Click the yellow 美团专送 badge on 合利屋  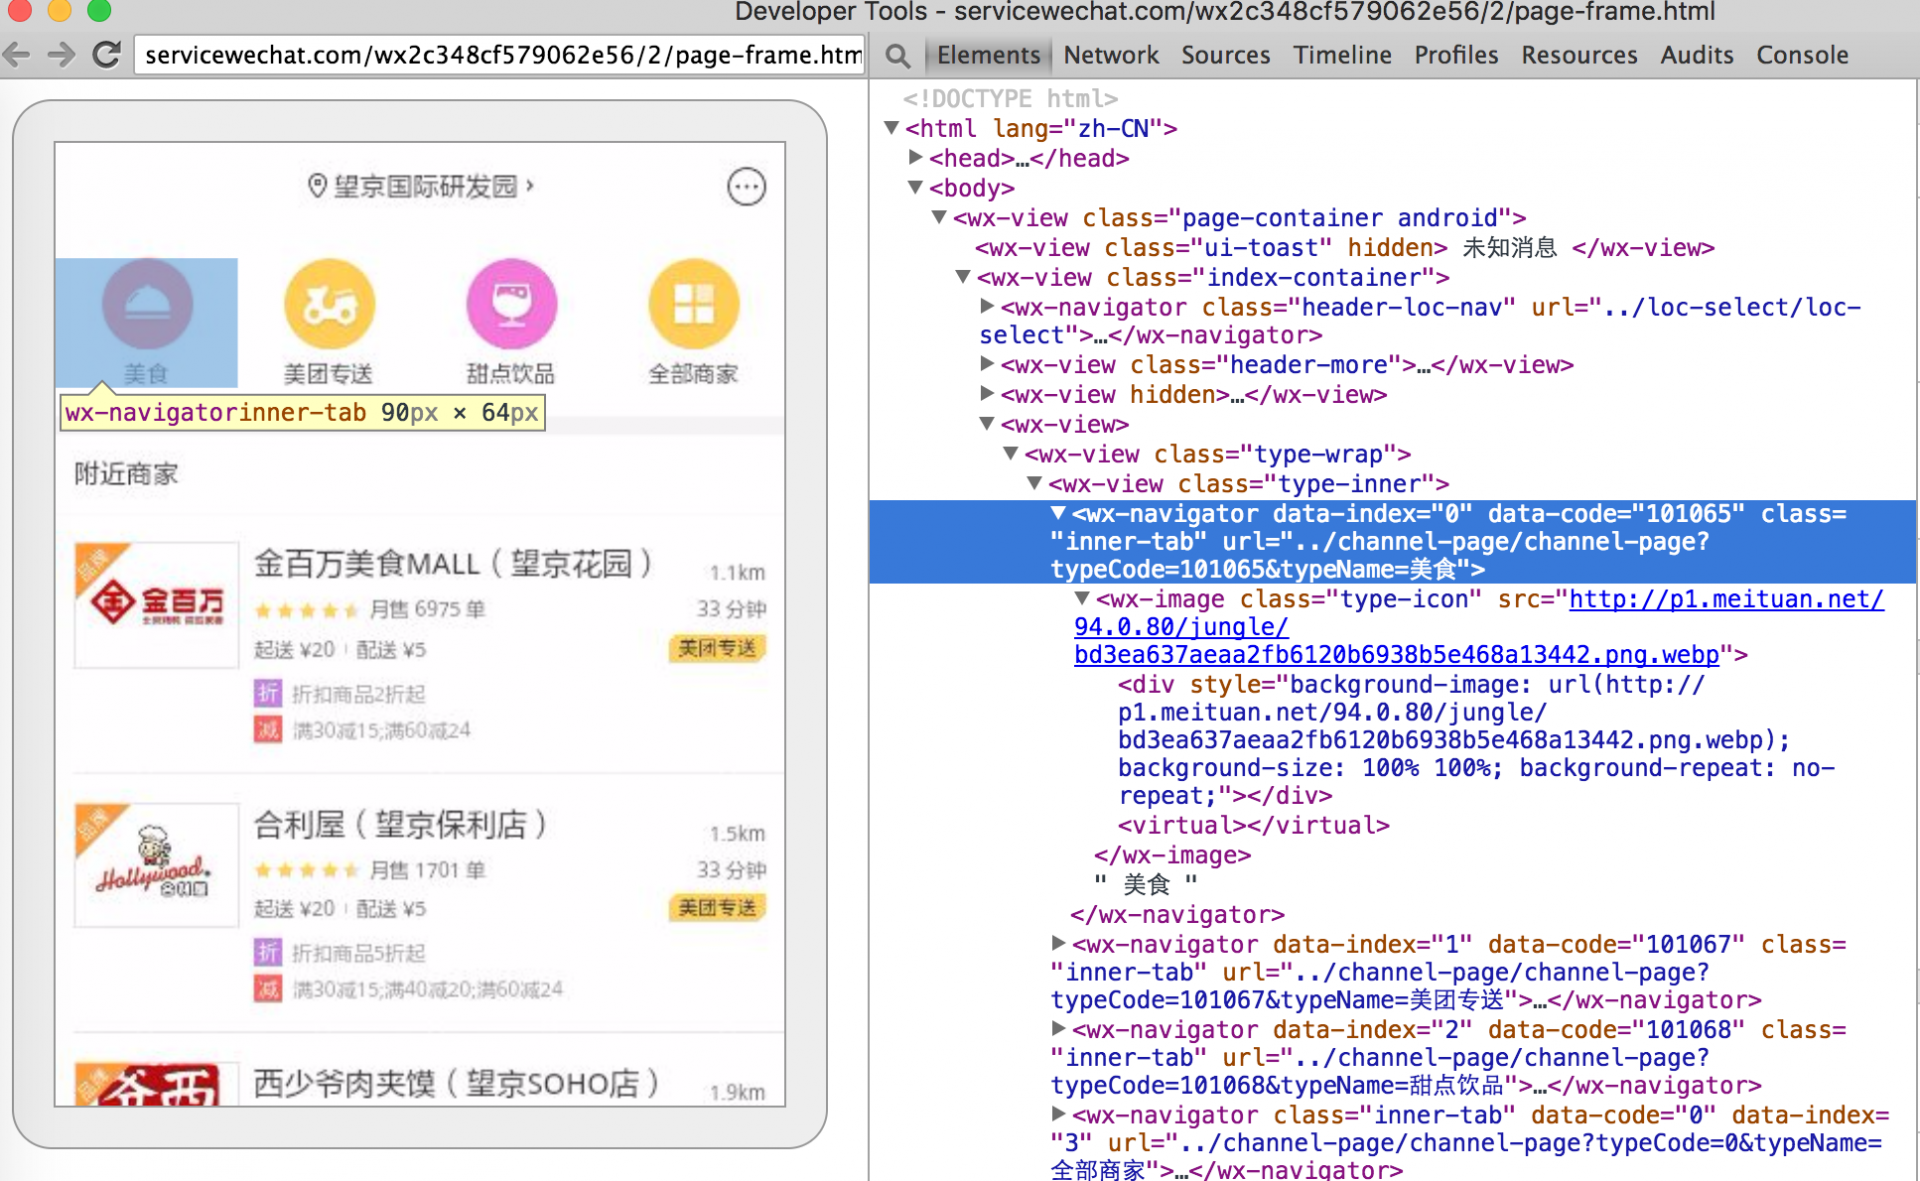716,907
